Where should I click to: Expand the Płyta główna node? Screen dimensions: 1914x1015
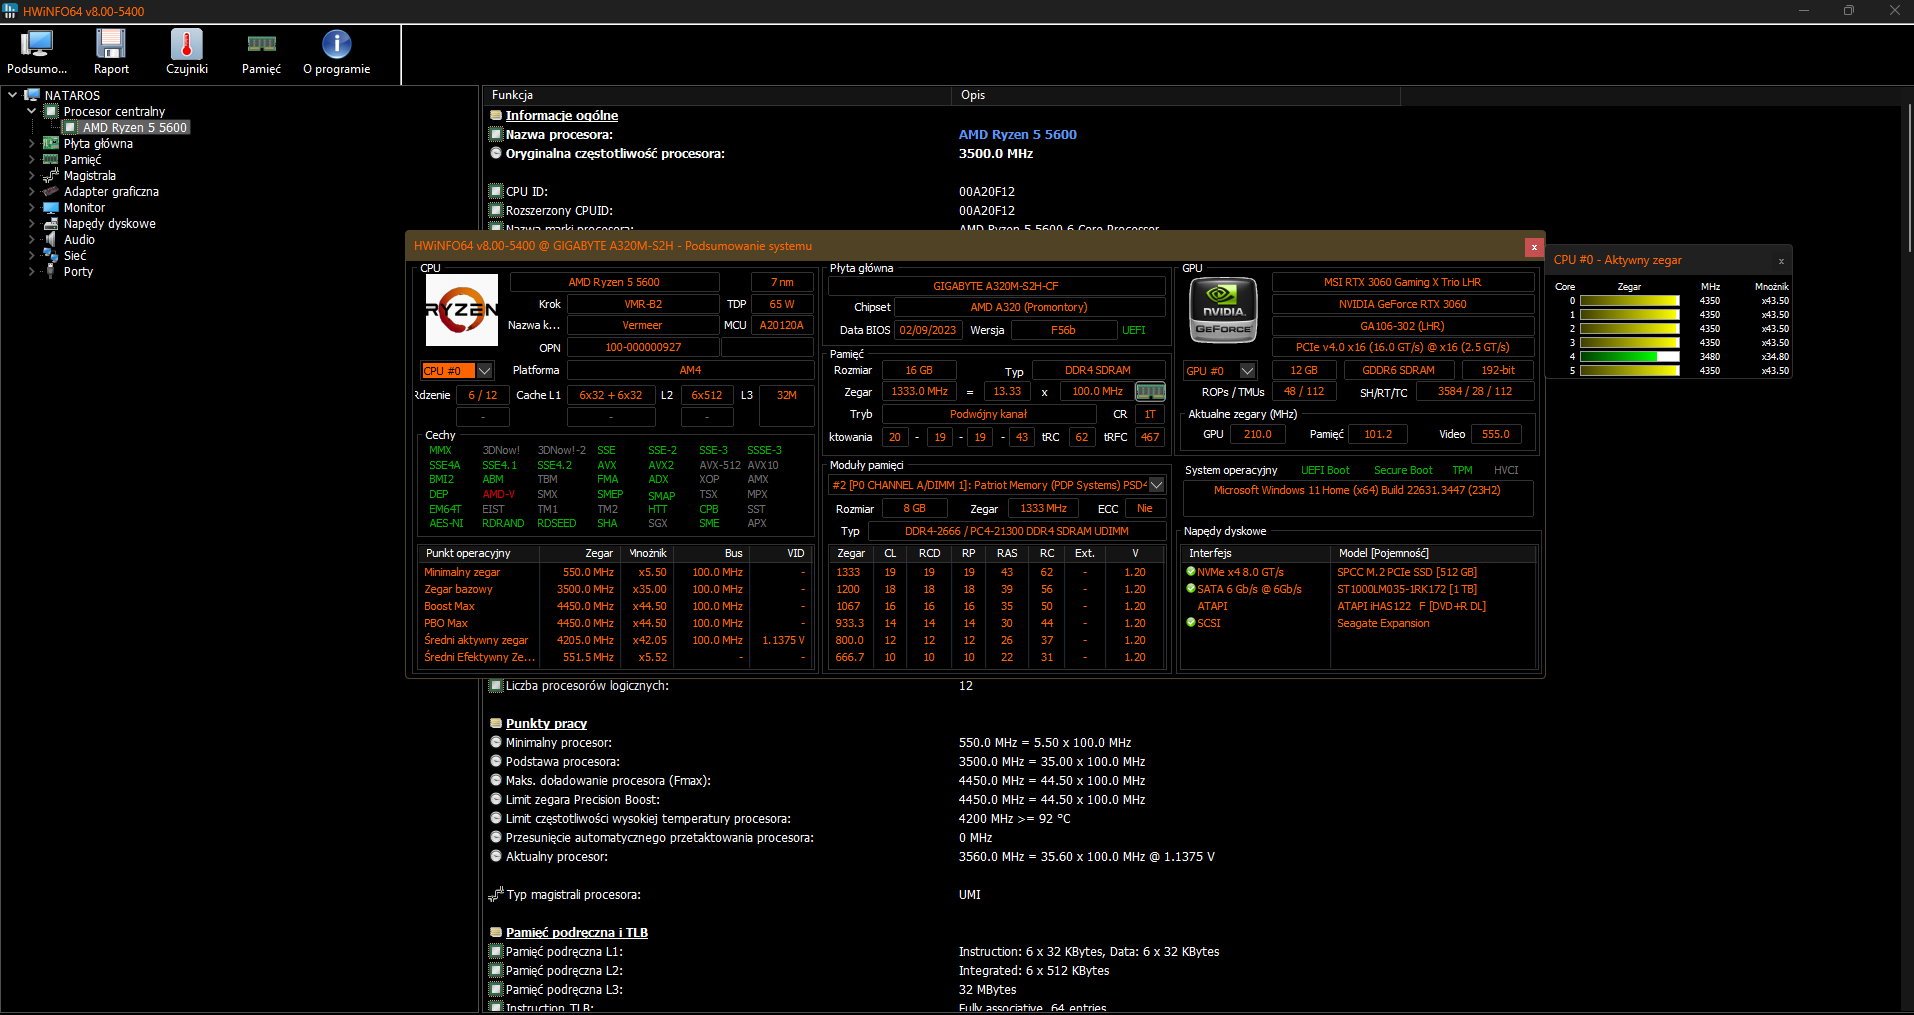pos(32,143)
